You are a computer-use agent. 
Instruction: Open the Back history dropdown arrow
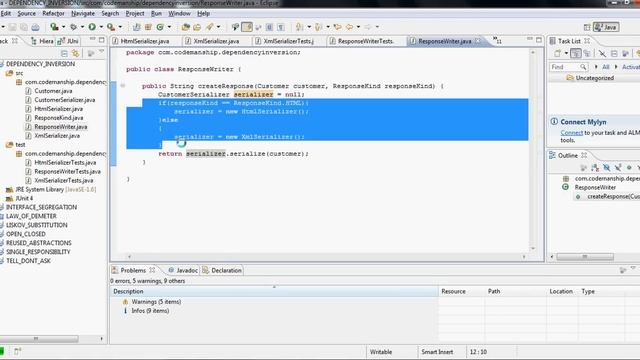[358, 27]
